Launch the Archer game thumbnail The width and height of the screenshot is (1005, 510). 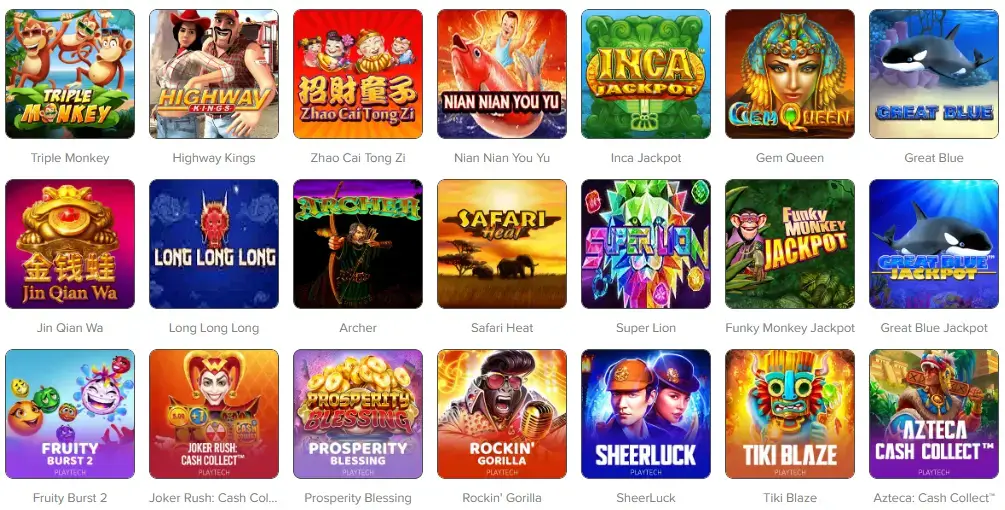pos(358,244)
